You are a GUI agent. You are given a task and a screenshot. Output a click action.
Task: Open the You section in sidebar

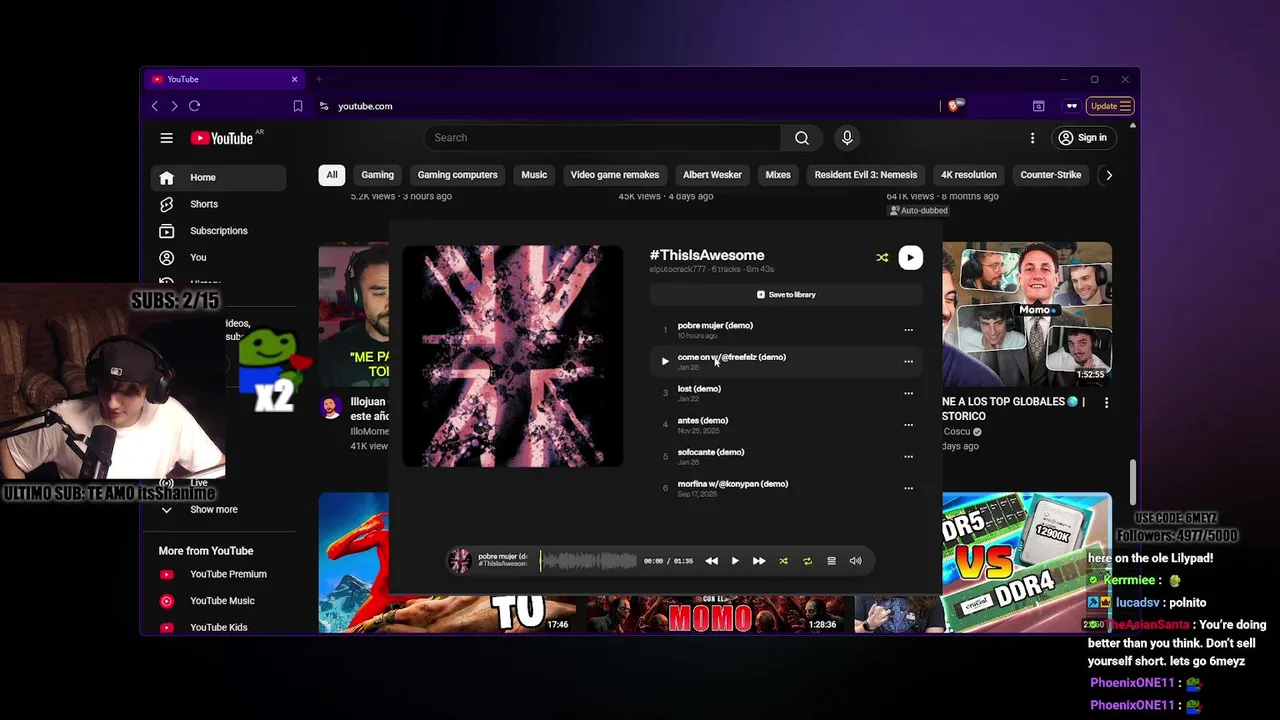point(218,257)
